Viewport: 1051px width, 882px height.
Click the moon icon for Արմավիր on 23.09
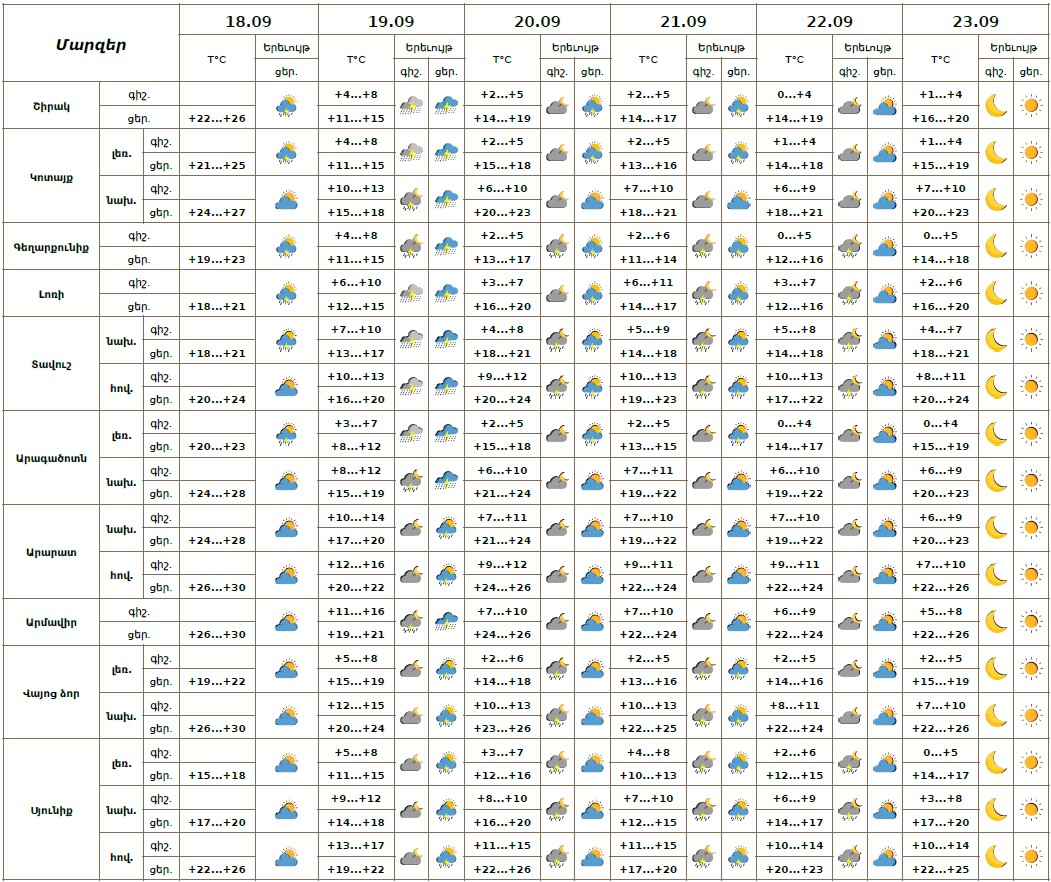995,622
